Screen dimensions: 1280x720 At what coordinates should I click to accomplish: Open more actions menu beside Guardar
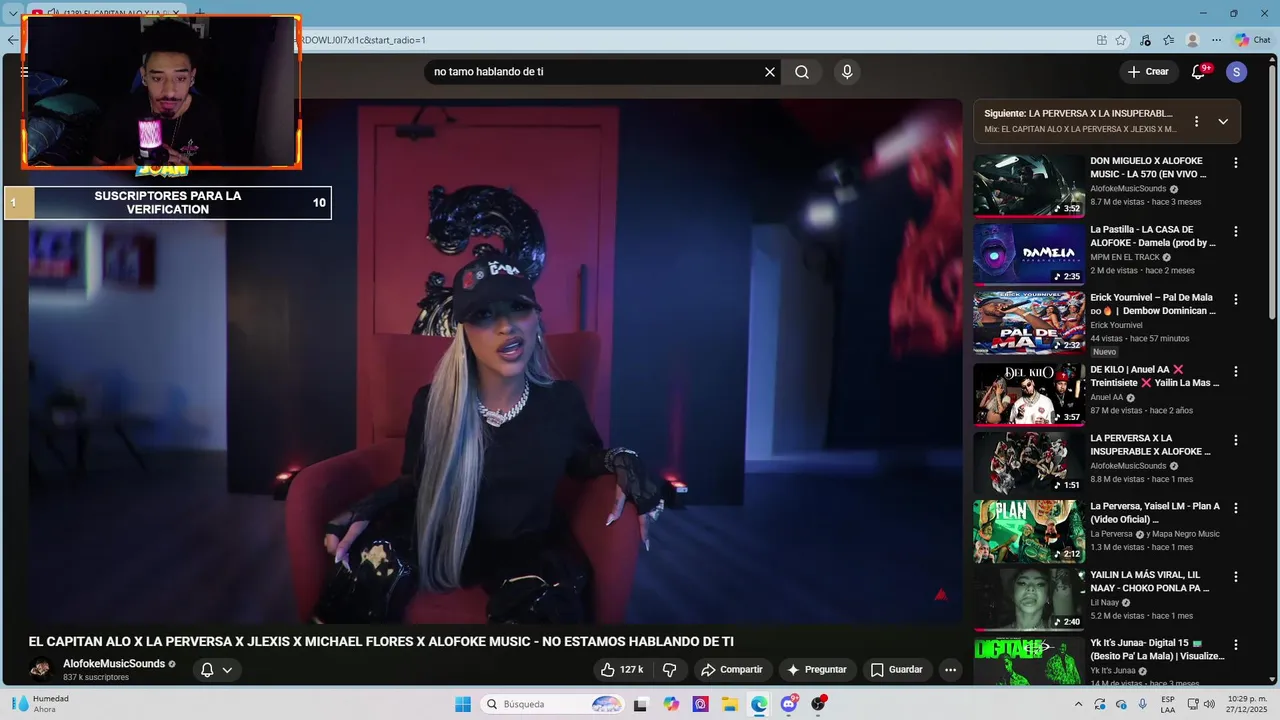tap(951, 670)
